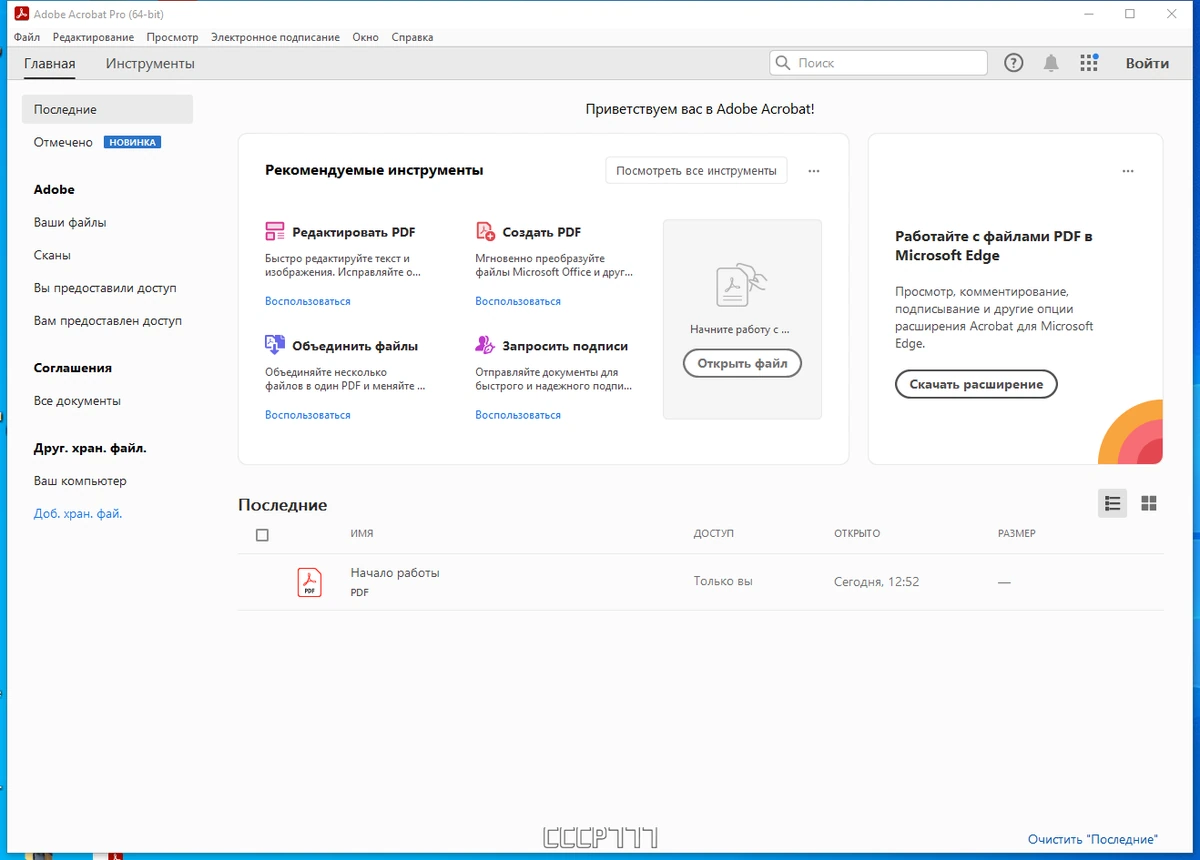Click the Edit PDF tool icon
Screen dimensions: 1200x860
(x=275, y=232)
